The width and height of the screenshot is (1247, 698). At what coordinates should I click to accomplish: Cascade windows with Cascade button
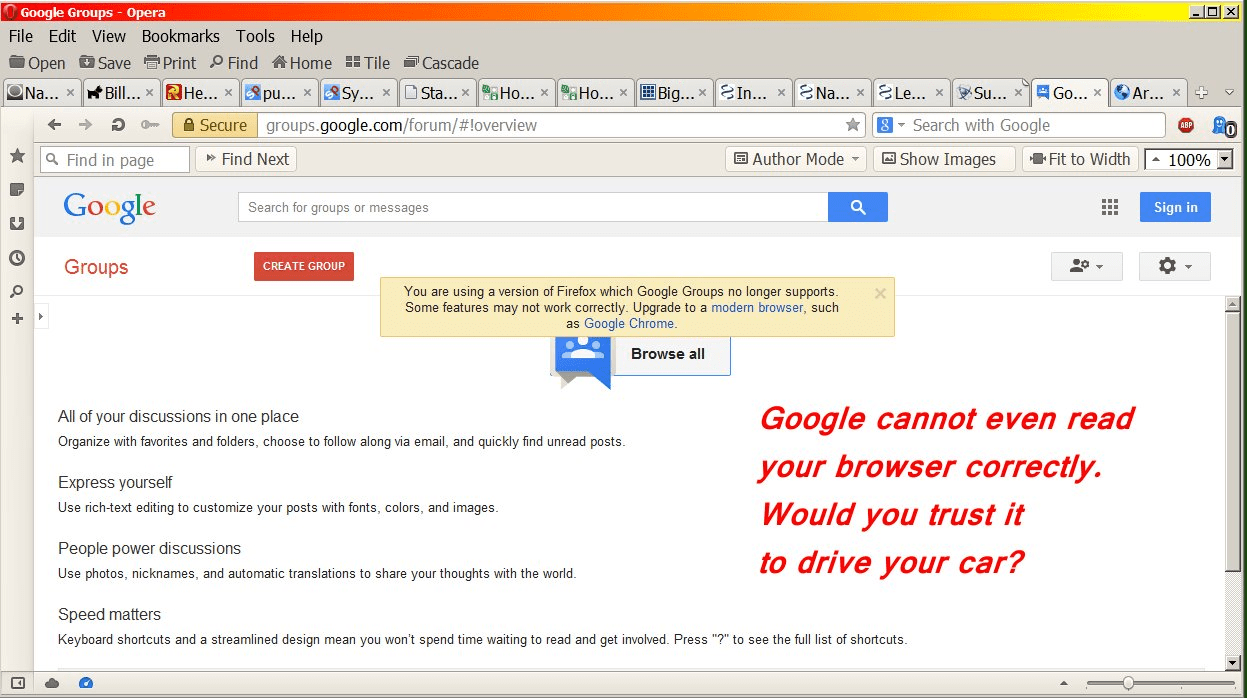441,63
